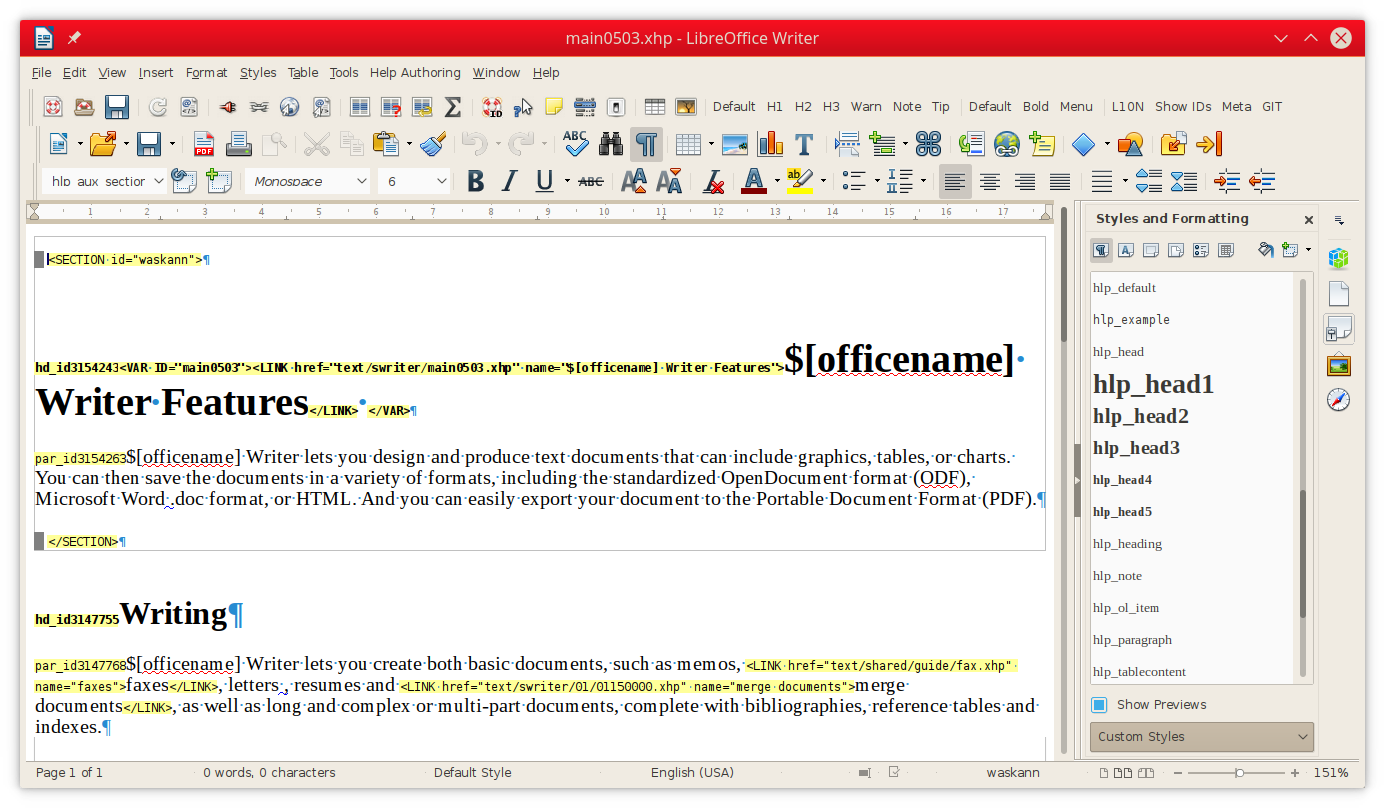Click the L10N button
1385x808 pixels.
click(1128, 107)
